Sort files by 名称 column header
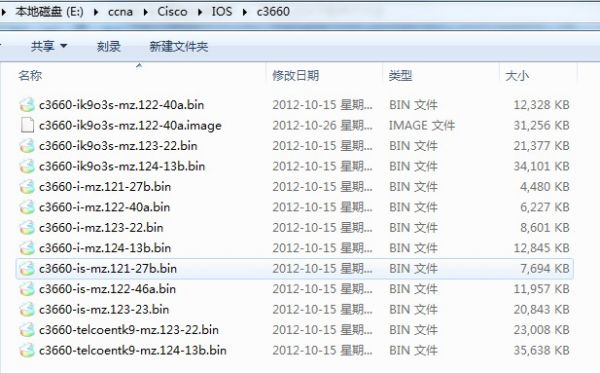The image size is (600, 373). coord(30,75)
